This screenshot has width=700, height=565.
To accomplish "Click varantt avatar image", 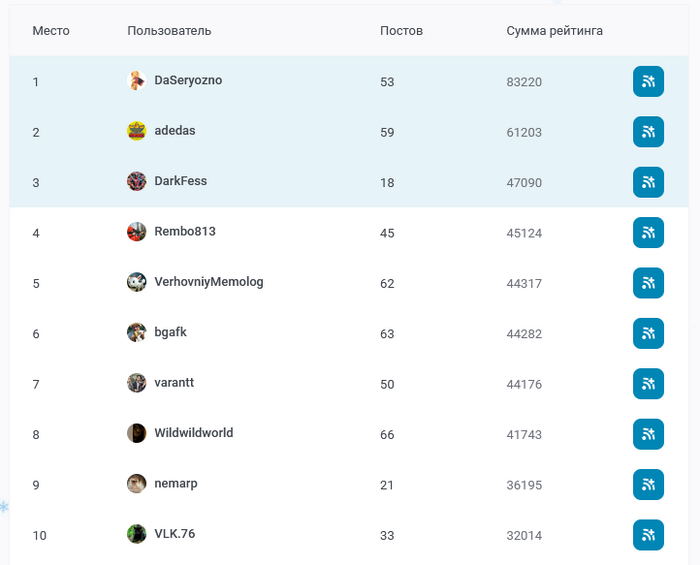I will pyautogui.click(x=137, y=383).
